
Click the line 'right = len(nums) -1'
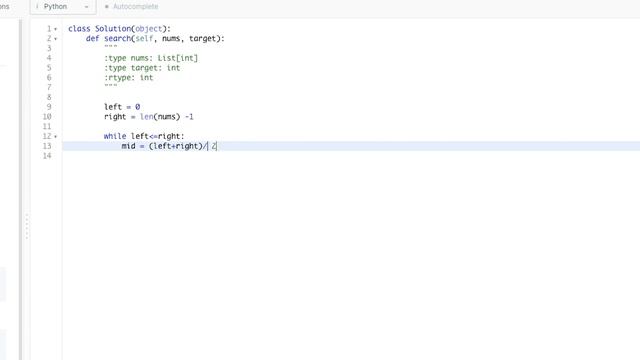coord(149,117)
